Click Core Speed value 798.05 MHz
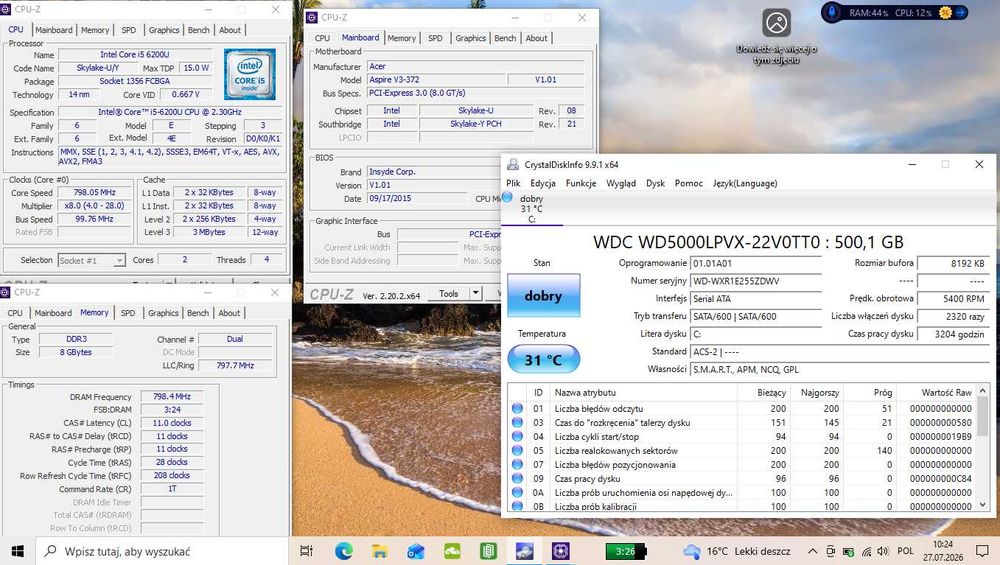Image resolution: width=1000 pixels, height=565 pixels. click(94, 192)
